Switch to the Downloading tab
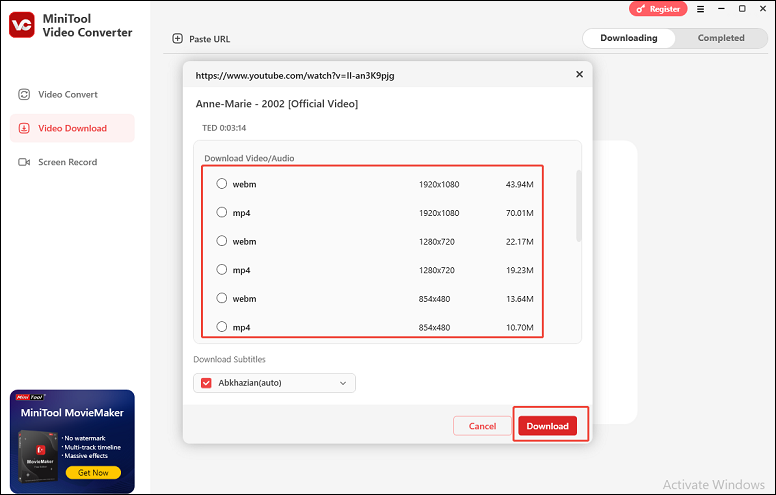Image resolution: width=776 pixels, height=495 pixels. [629, 38]
